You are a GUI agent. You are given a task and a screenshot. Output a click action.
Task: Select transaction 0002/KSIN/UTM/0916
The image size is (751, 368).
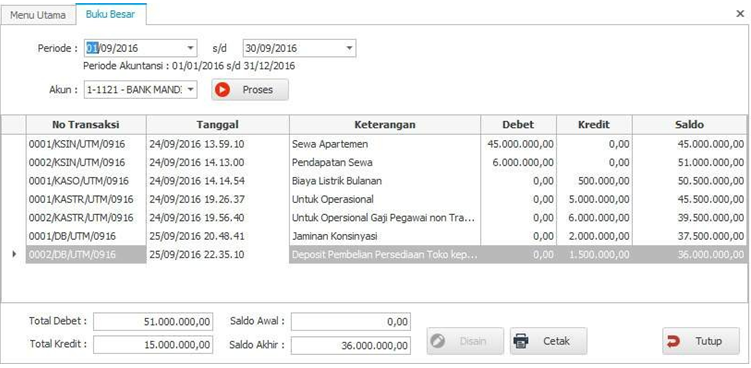[86, 162]
